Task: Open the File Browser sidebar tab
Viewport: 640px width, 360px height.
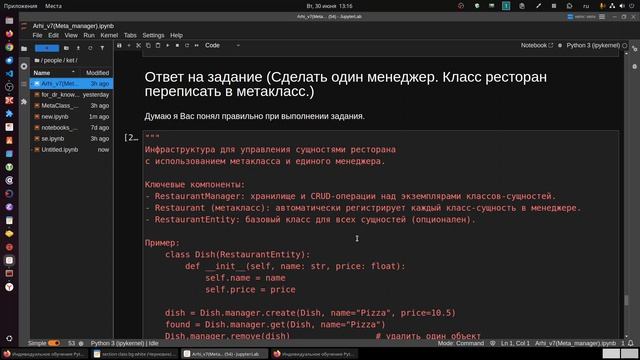Action: point(24,49)
